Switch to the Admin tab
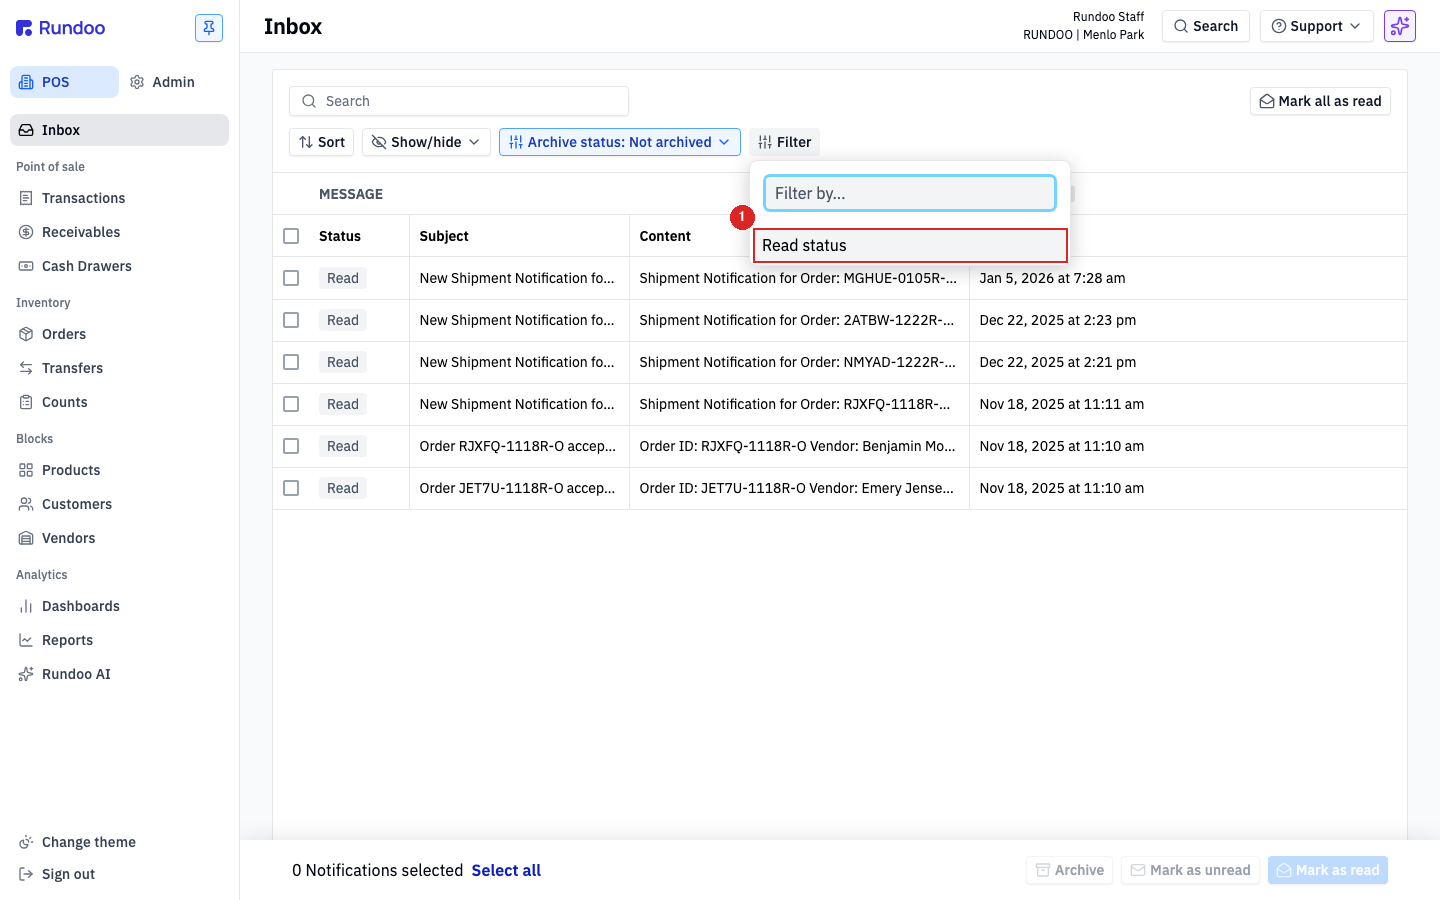1440x900 pixels. click(x=163, y=82)
